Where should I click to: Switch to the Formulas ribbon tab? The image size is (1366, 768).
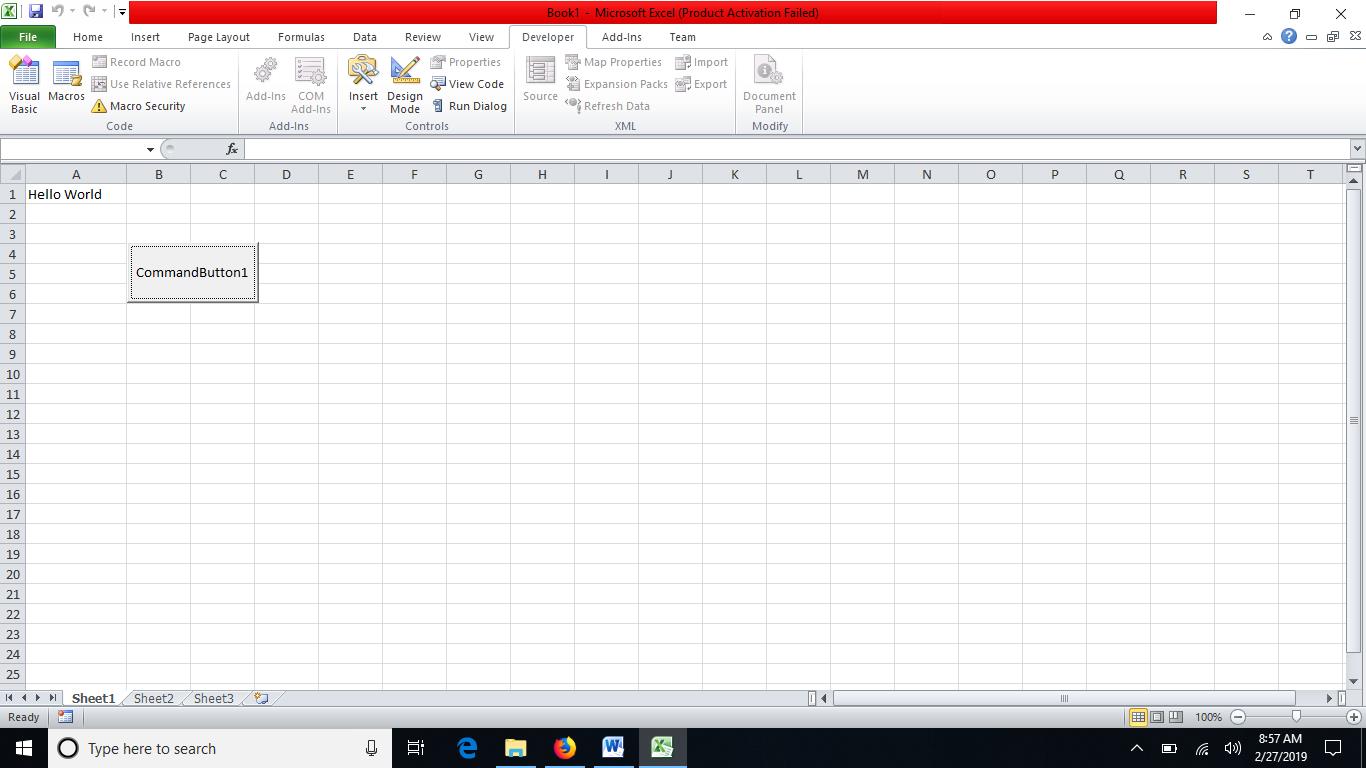tap(301, 37)
